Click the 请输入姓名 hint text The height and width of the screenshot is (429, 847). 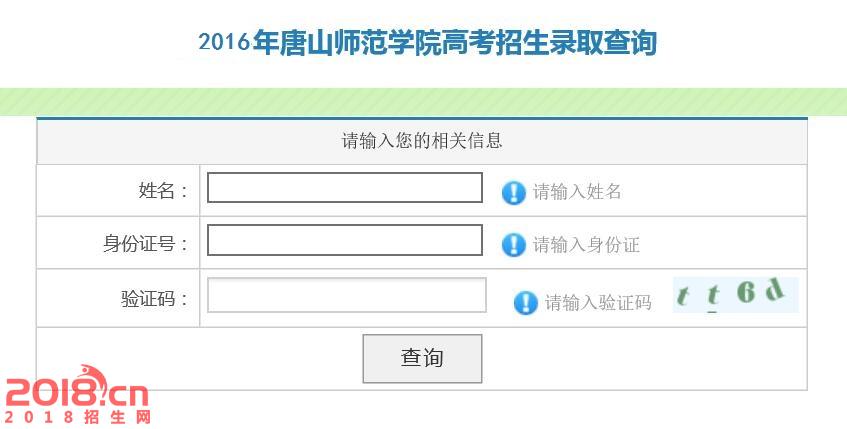pos(577,192)
